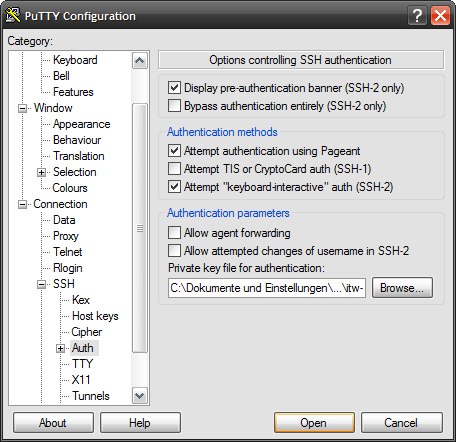Image resolution: width=456 pixels, height=442 pixels.
Task: Select X11 category
Action: [x=81, y=380]
